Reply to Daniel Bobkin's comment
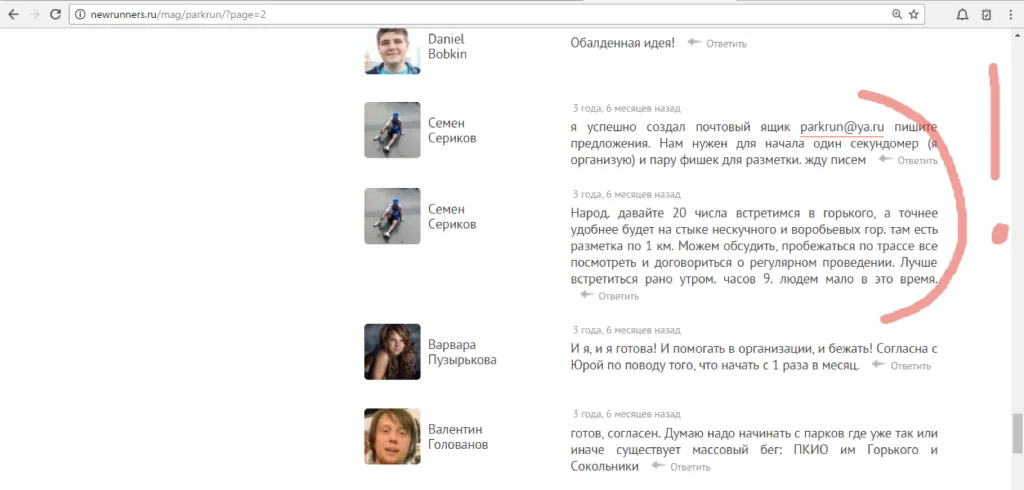1024x490 pixels. pyautogui.click(x=717, y=44)
